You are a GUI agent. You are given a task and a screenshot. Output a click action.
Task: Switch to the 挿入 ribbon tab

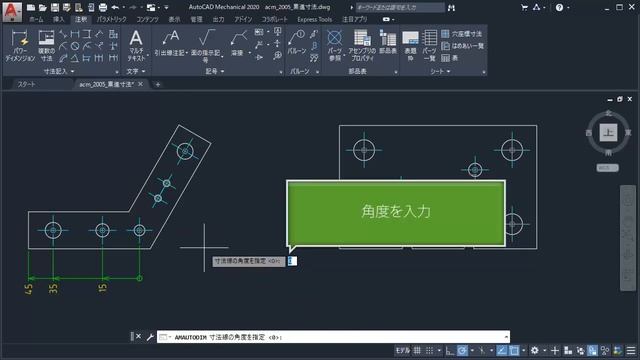[x=58, y=19]
